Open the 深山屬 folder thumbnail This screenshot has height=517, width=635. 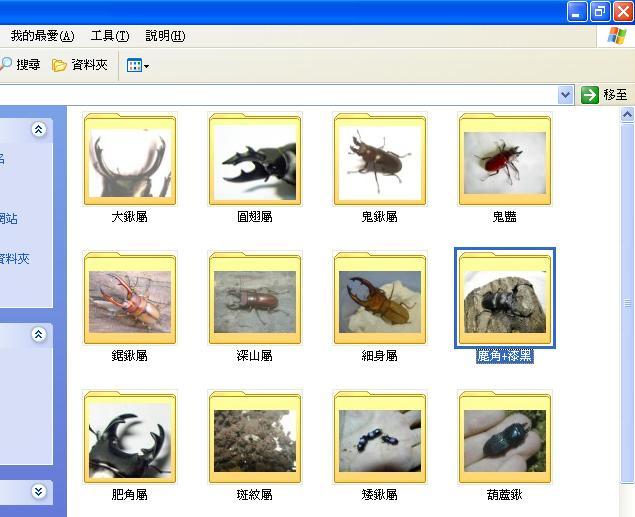255,298
